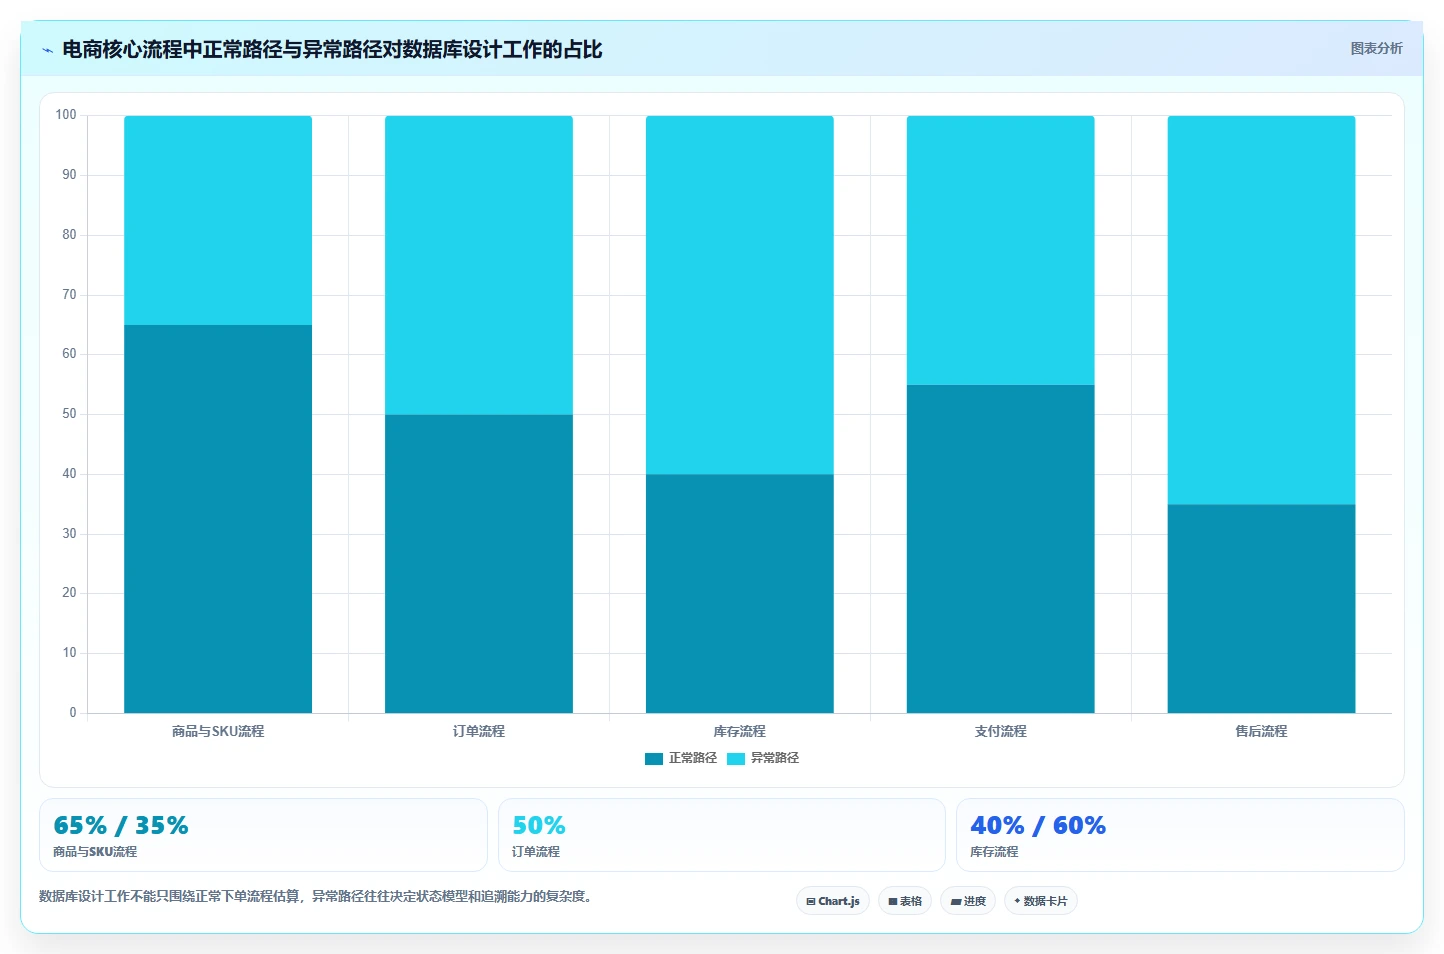Click the 40% / 60% stat value
1444x954 pixels.
click(1038, 825)
